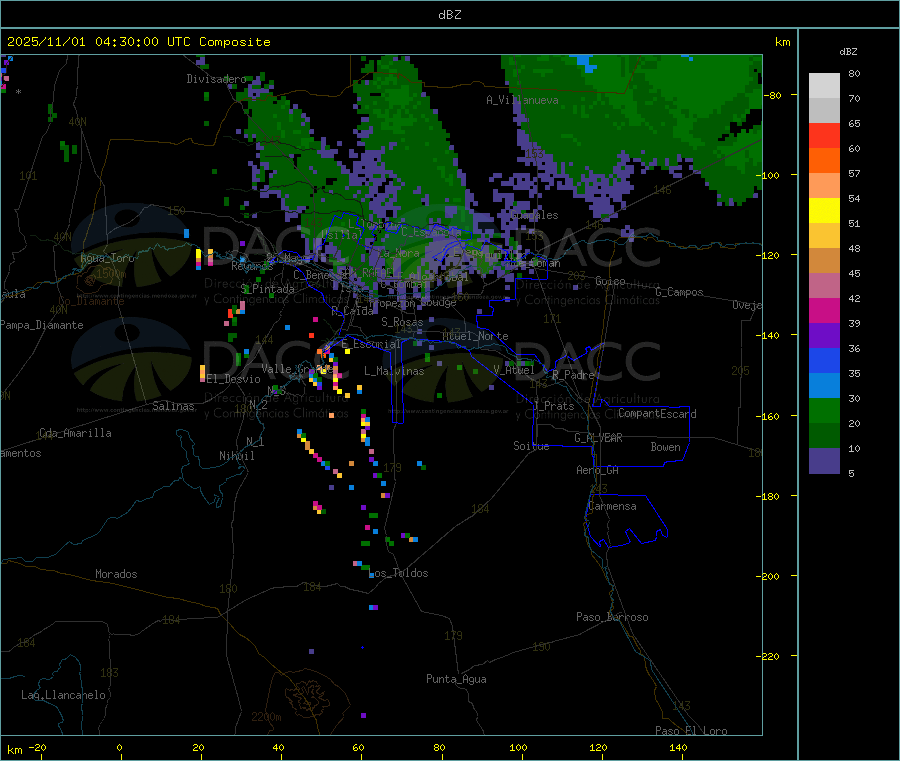The image size is (900, 761).
Task: Click the Salinas map label
Action: click(x=173, y=406)
